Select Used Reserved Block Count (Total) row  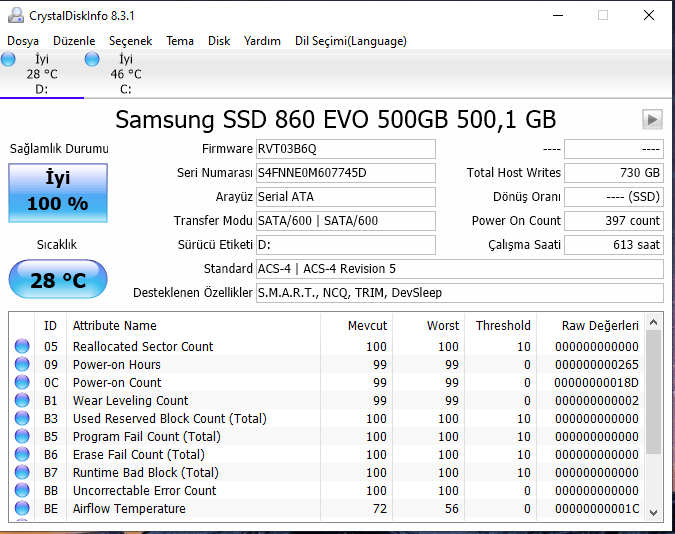(x=327, y=418)
